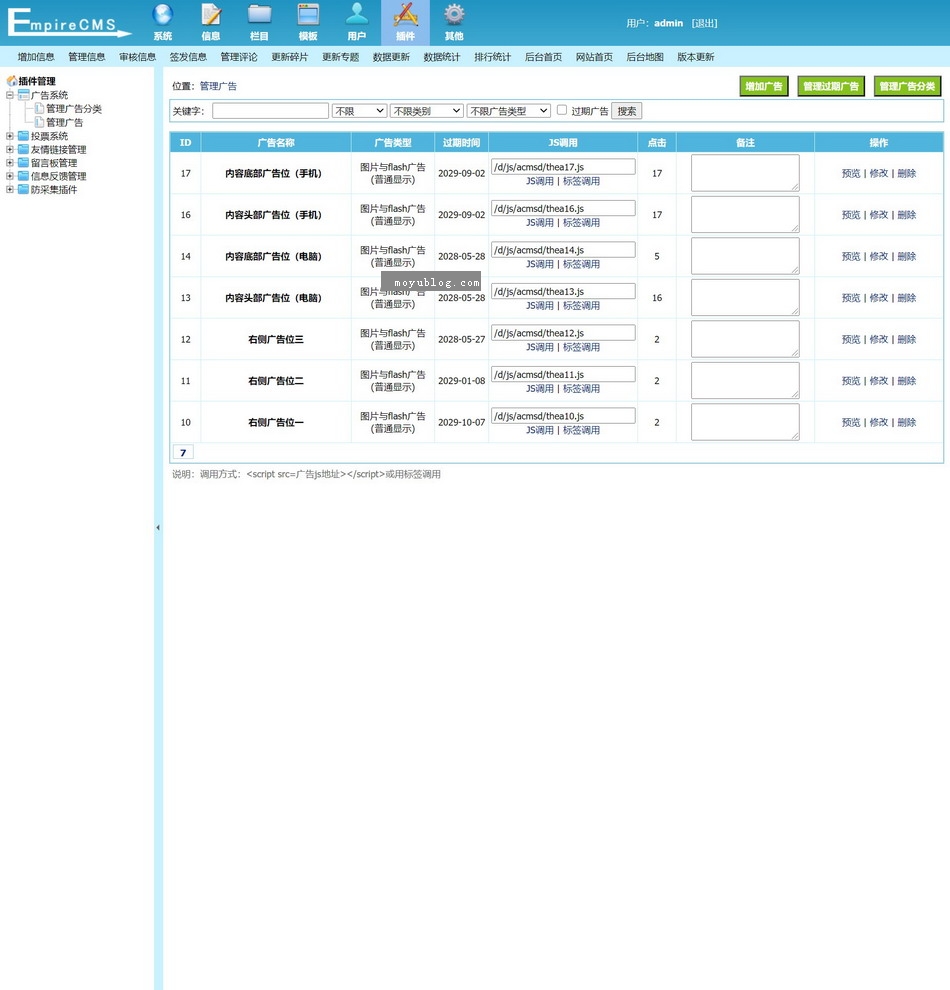This screenshot has height=990, width=950.
Task: Open 审核信息 in the submenu bar
Action: [137, 57]
